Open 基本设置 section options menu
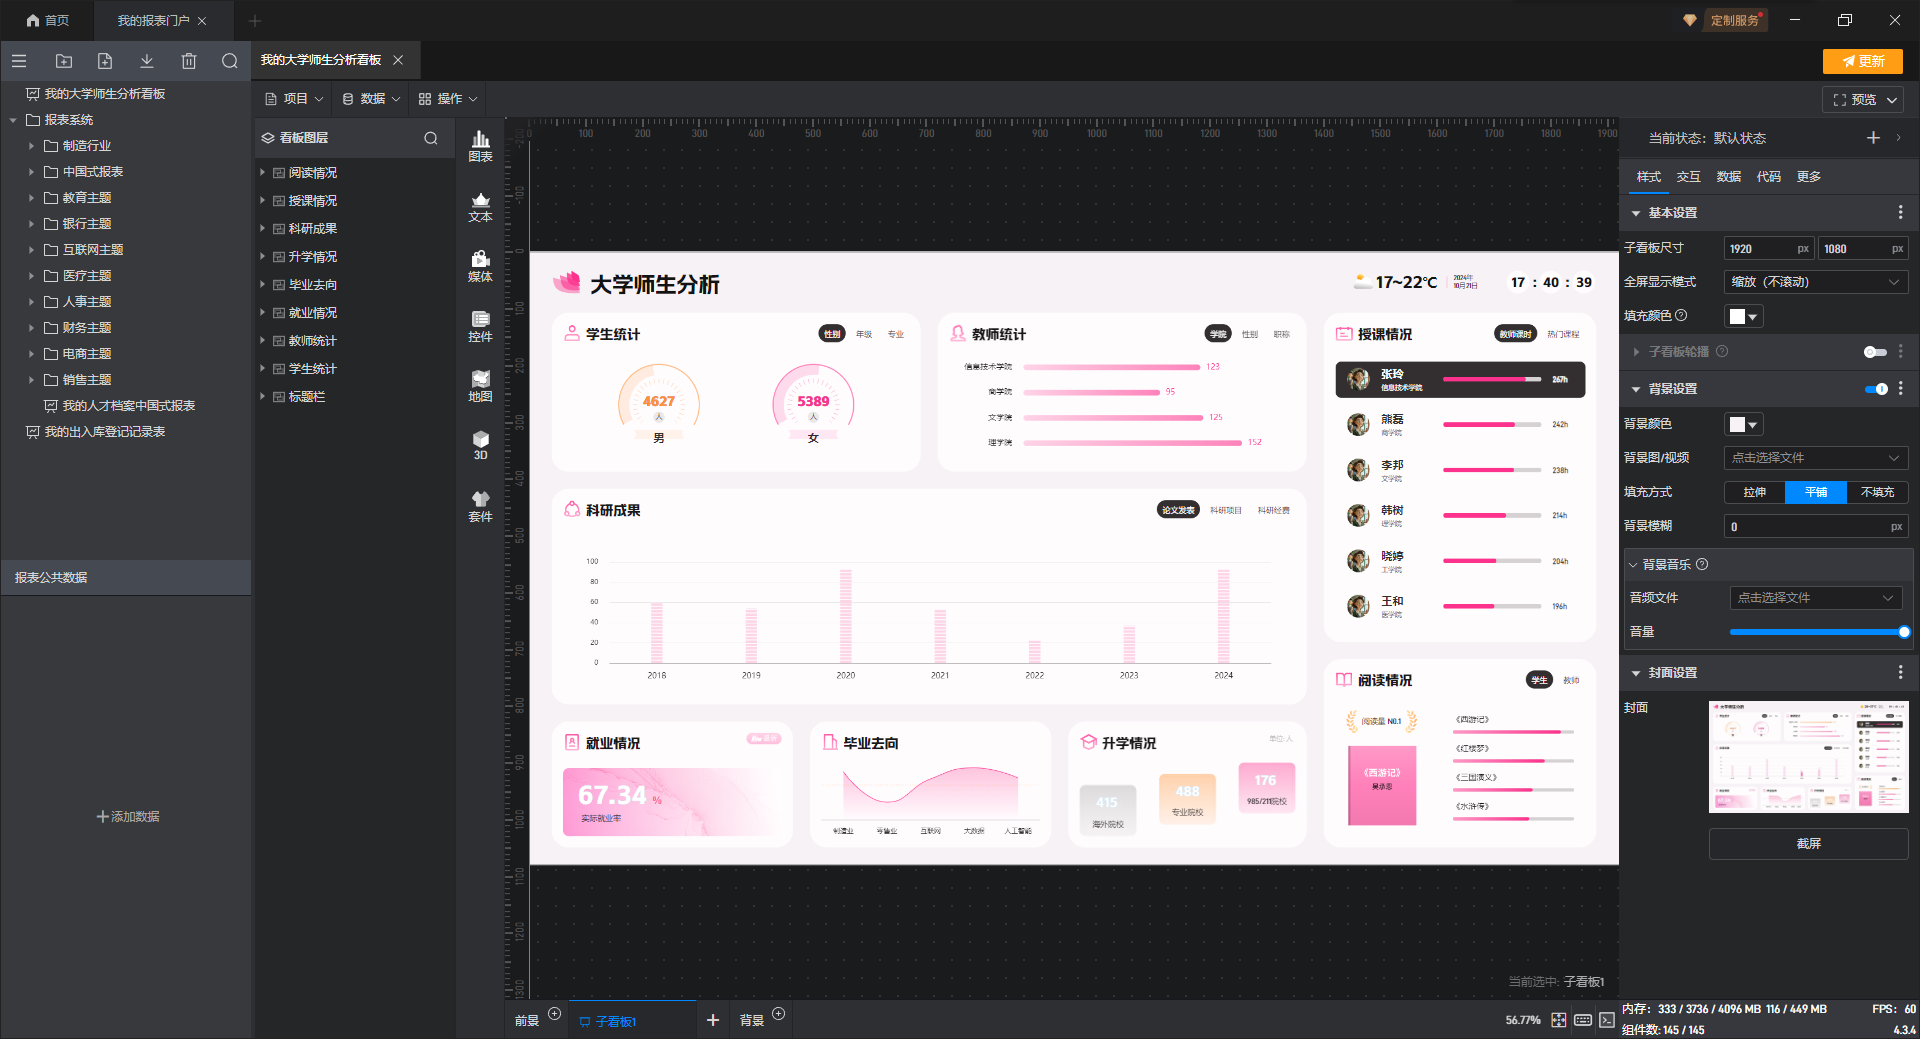Image resolution: width=1920 pixels, height=1039 pixels. [x=1900, y=212]
